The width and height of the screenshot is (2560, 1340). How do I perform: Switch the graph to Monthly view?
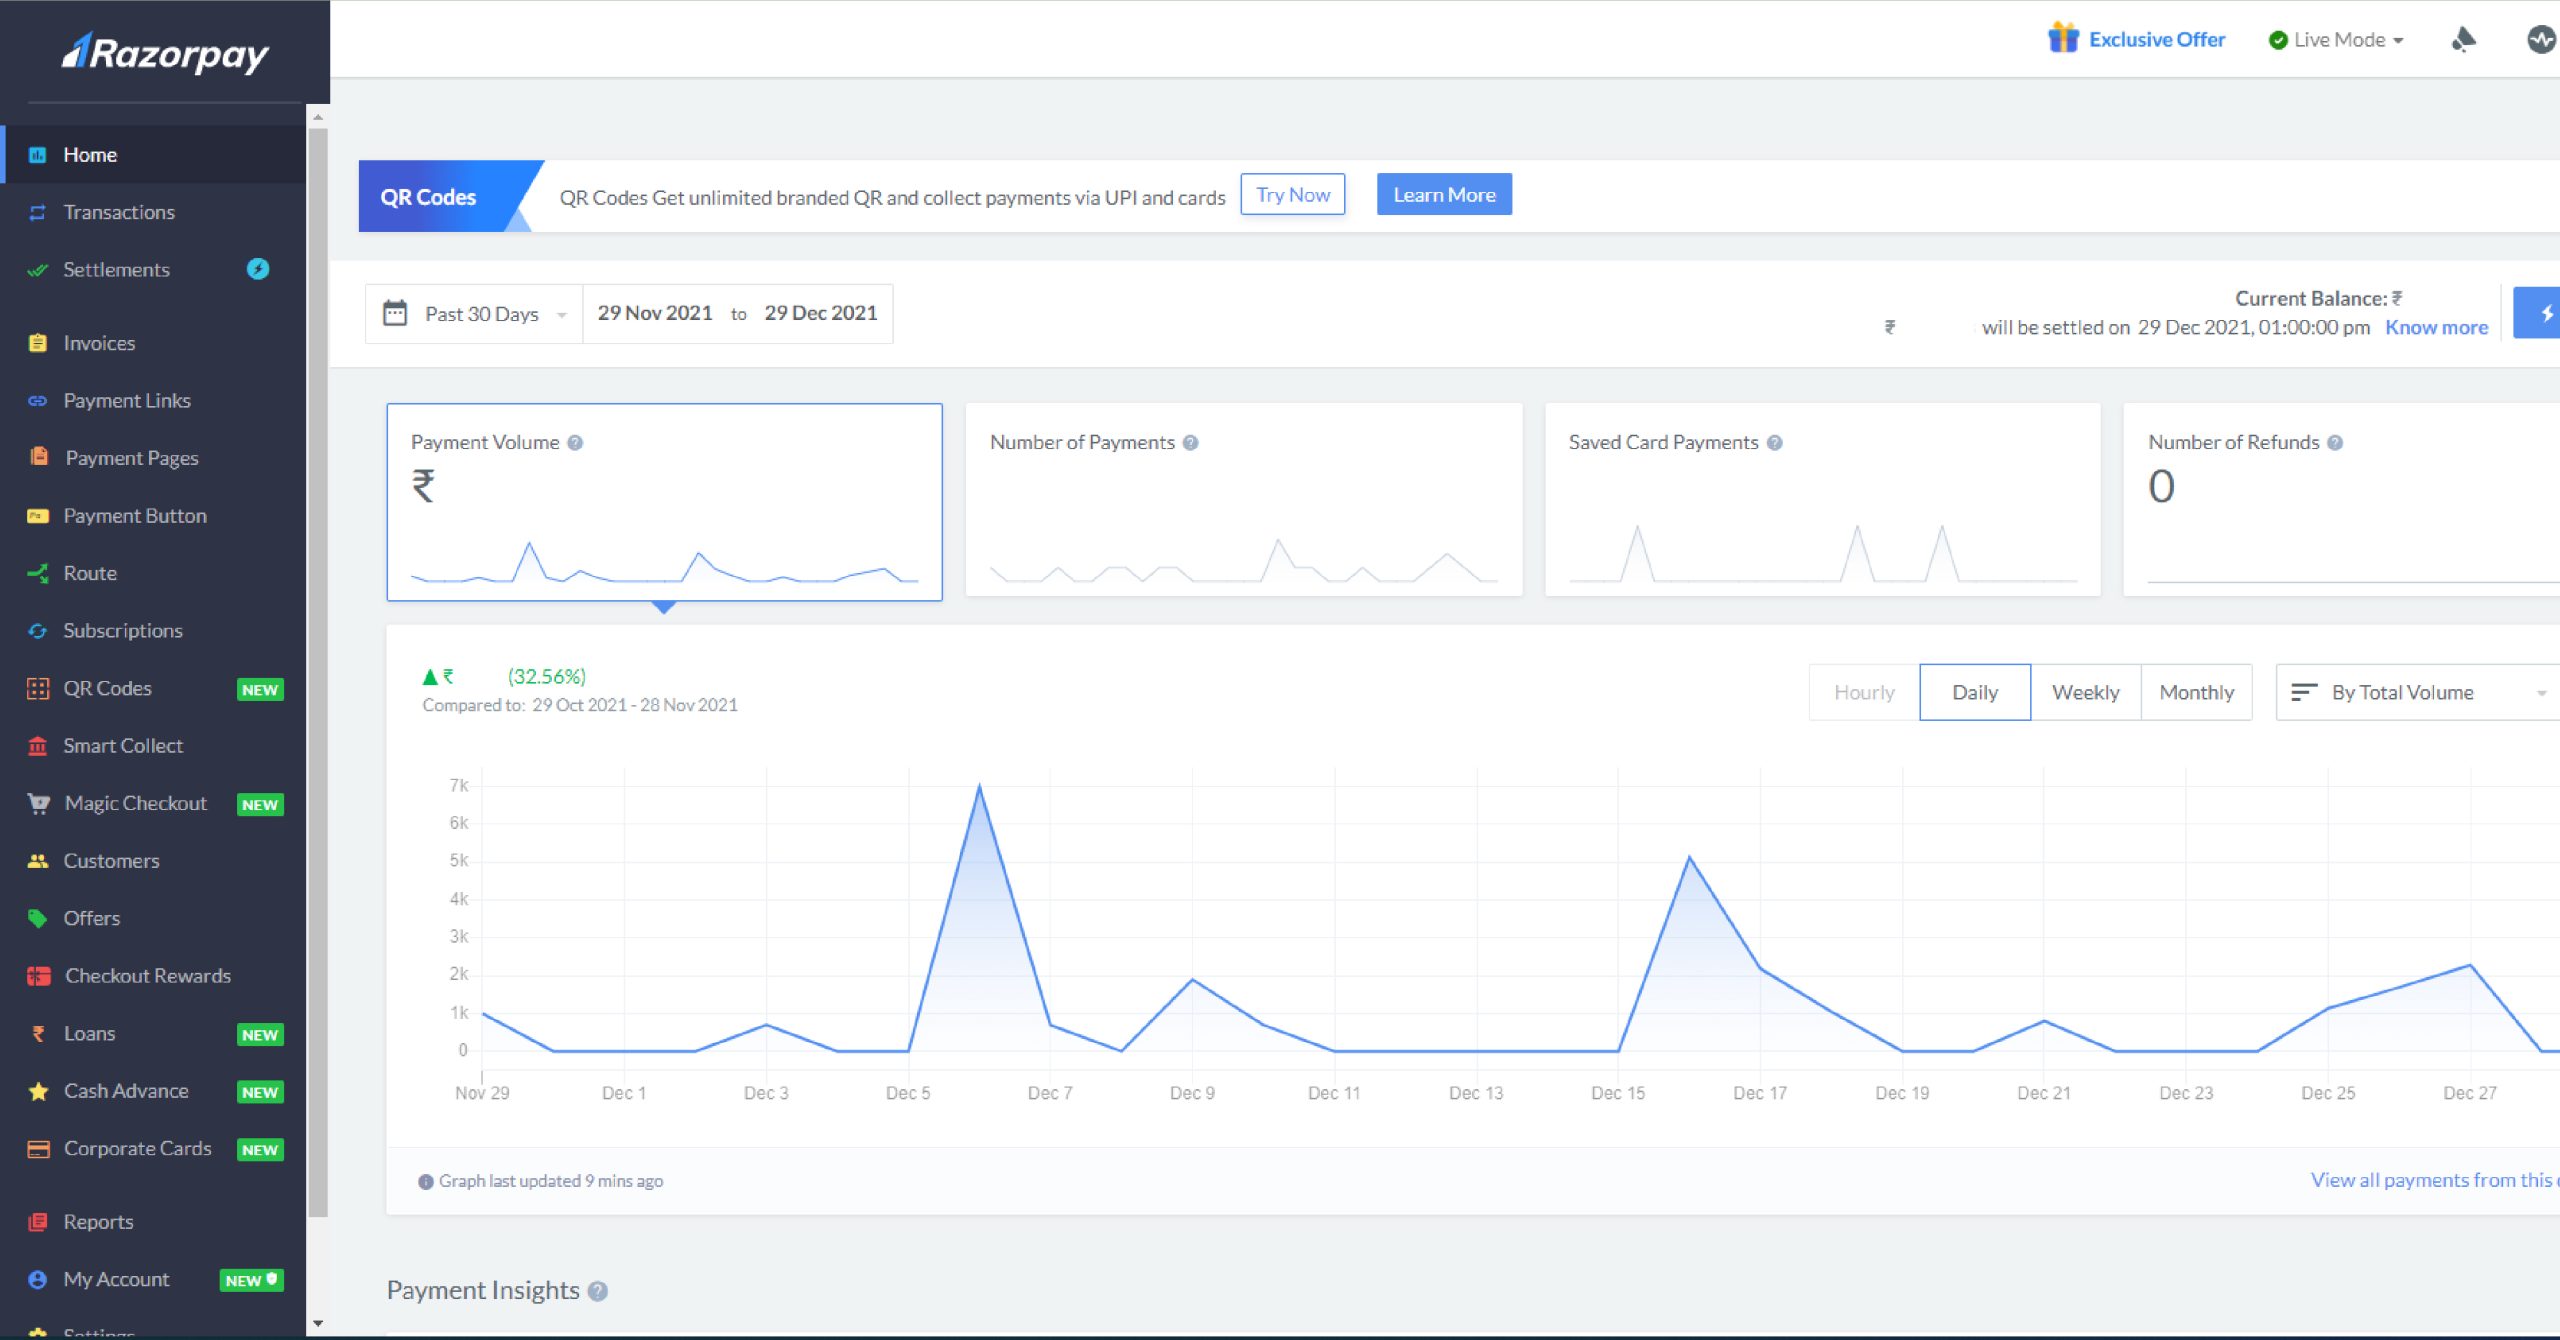(x=2196, y=692)
